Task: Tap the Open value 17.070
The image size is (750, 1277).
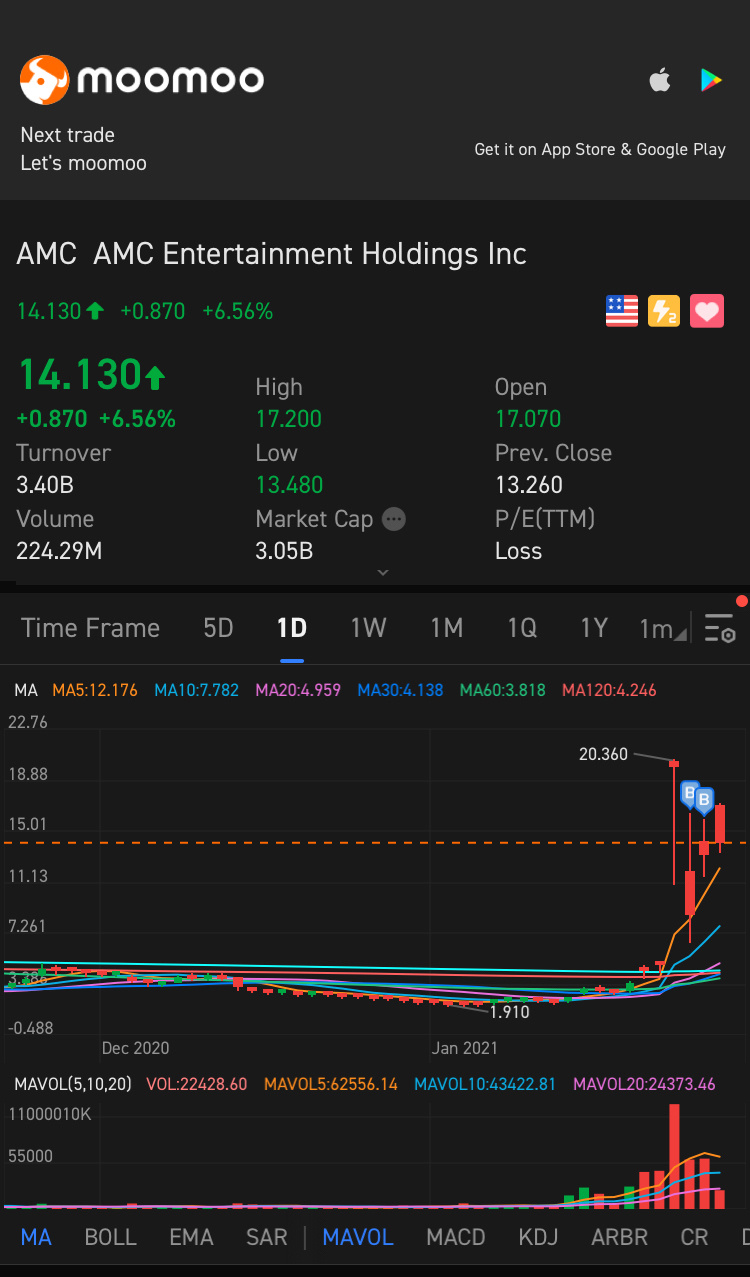Action: click(x=528, y=419)
